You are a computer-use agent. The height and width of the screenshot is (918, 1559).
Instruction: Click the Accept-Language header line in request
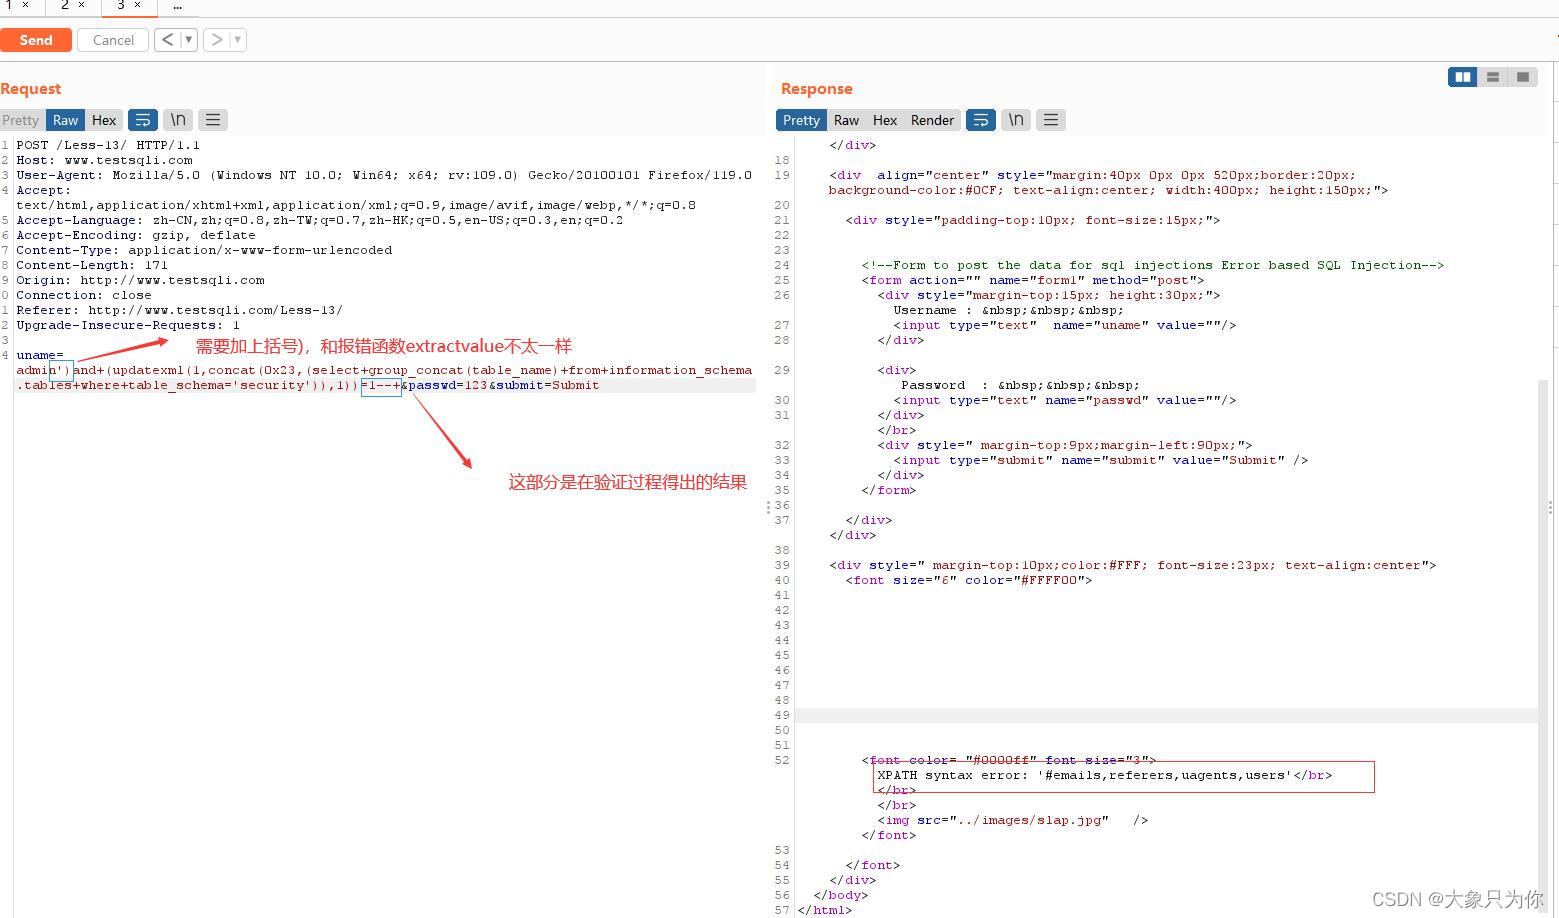[x=320, y=220]
